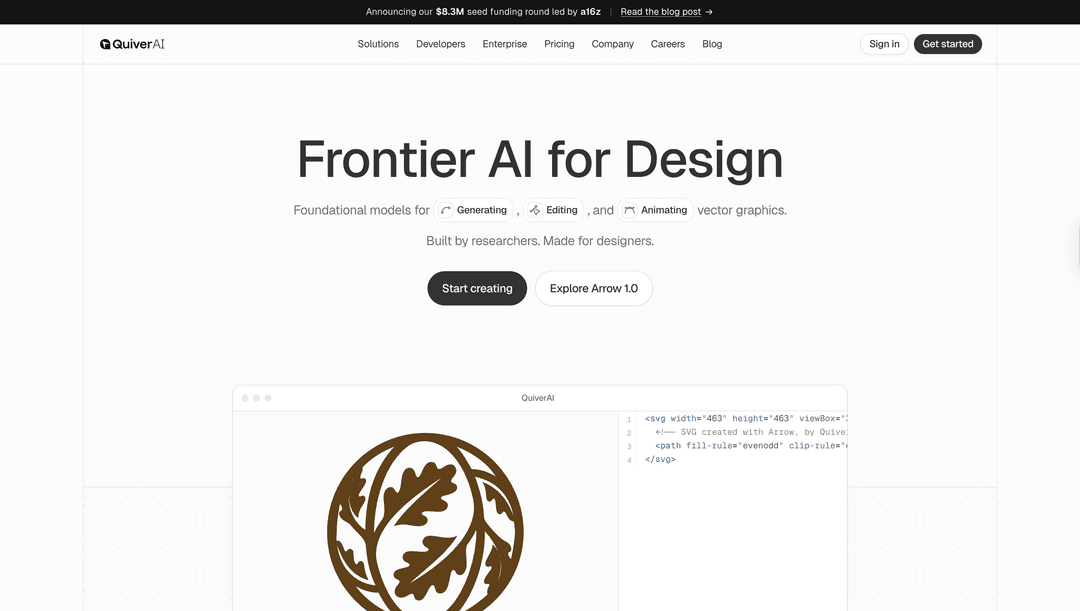Select the Editing node icon chip

click(x=554, y=210)
